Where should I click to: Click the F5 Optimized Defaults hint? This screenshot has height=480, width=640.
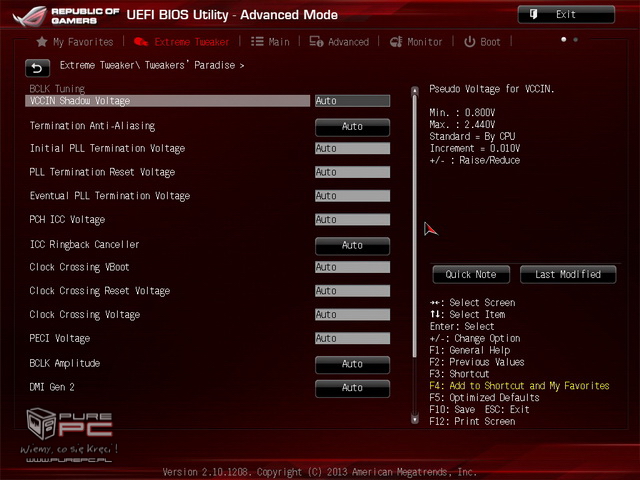(484, 398)
